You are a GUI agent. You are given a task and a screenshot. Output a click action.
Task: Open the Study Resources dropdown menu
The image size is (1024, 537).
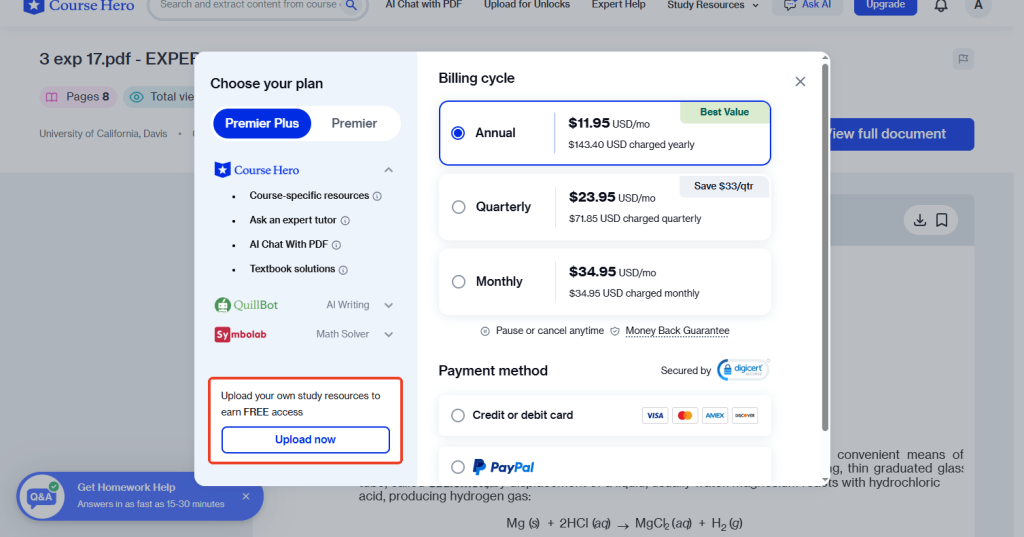712,6
